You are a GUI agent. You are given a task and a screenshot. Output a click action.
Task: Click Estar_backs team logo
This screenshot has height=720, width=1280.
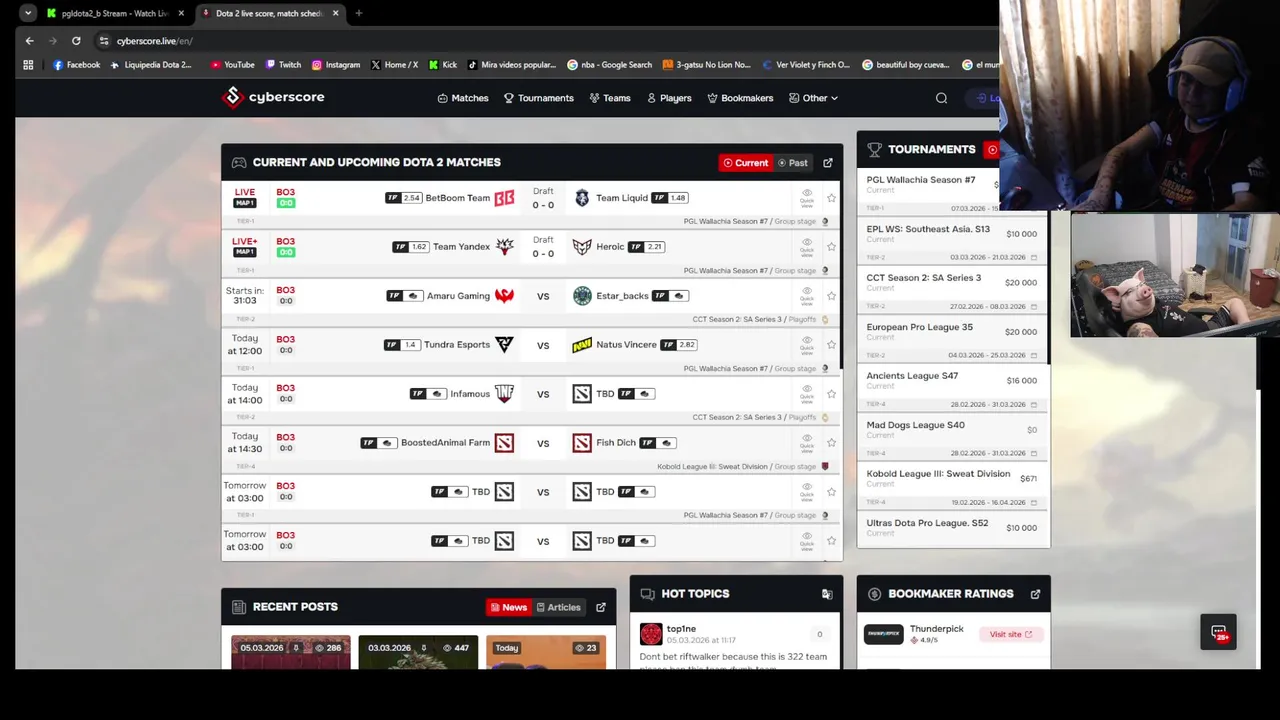pyautogui.click(x=582, y=296)
